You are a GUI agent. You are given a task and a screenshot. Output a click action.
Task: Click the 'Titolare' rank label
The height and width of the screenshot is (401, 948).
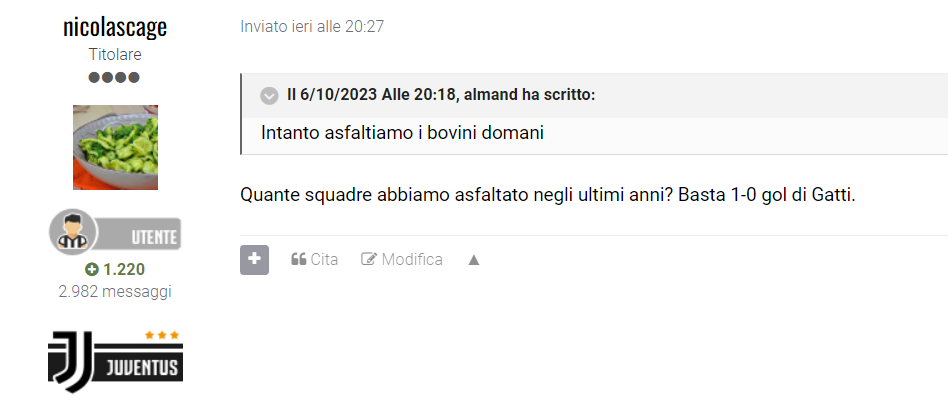coord(115,54)
